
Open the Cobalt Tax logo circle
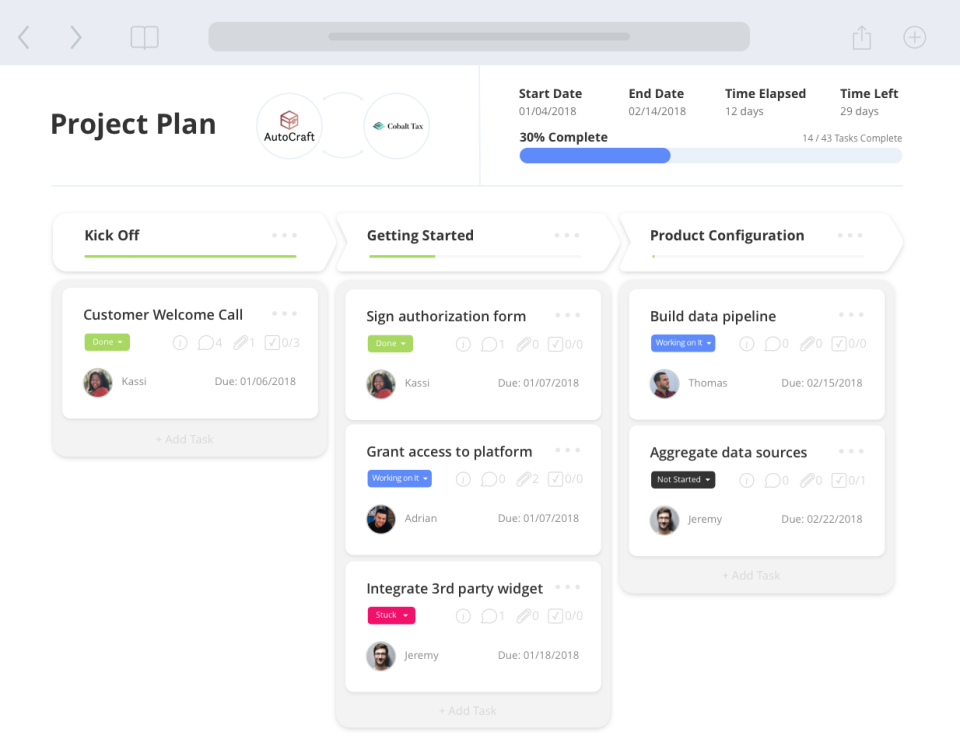point(397,126)
